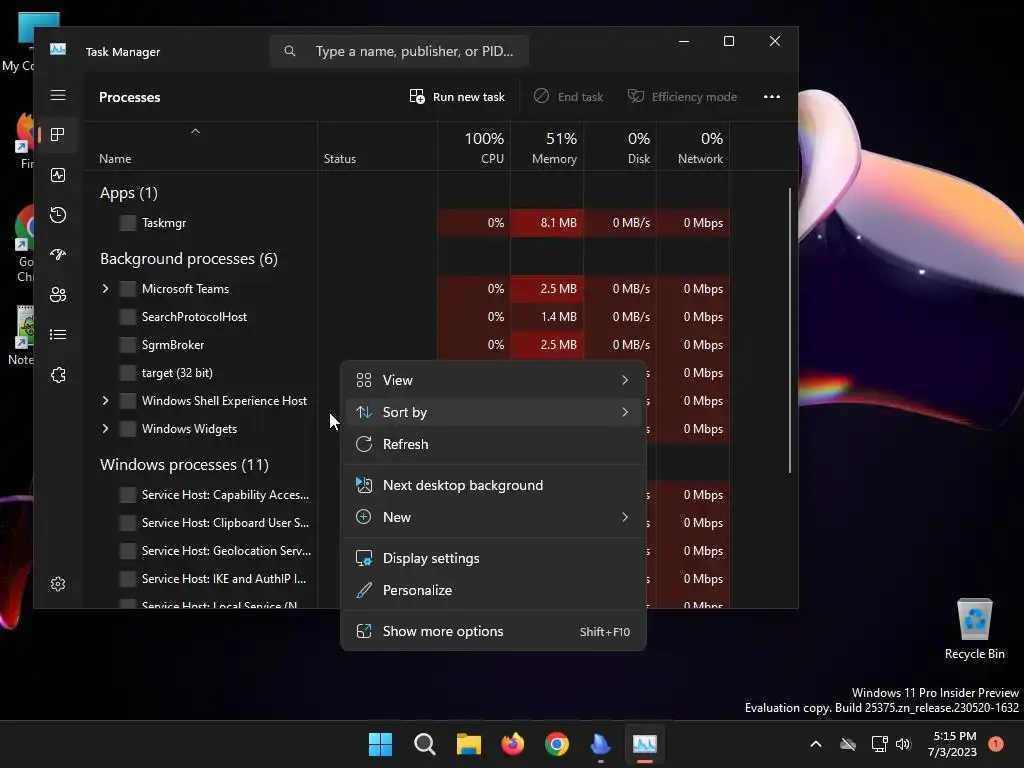Image resolution: width=1024 pixels, height=768 pixels.
Task: Focus the name, publisher, or PID search field
Action: pos(399,51)
